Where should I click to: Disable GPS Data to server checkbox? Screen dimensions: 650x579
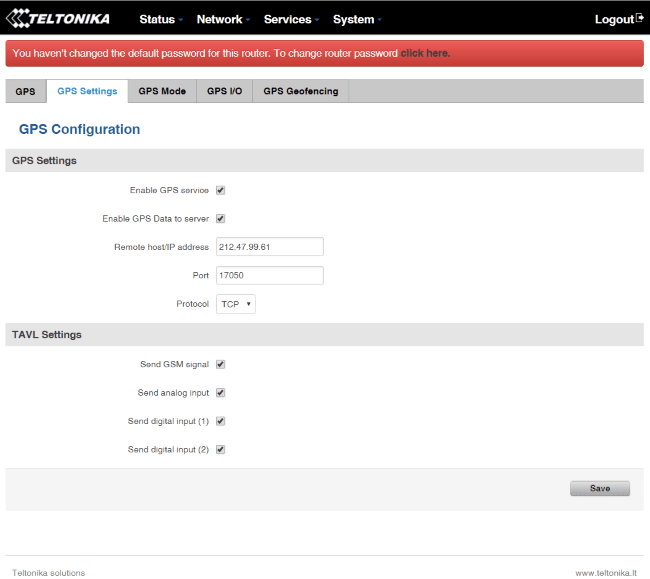[220, 218]
